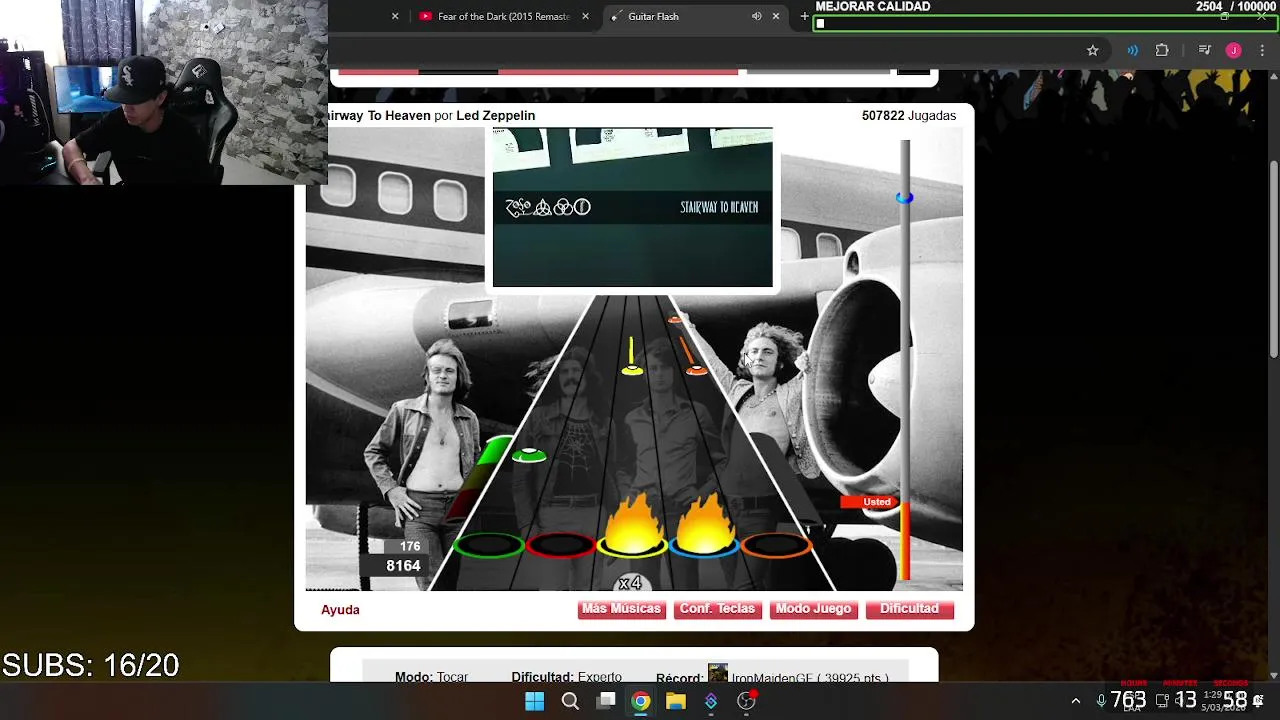Click the page vertical scrollbar
The image size is (1280, 720).
pos(1273,260)
